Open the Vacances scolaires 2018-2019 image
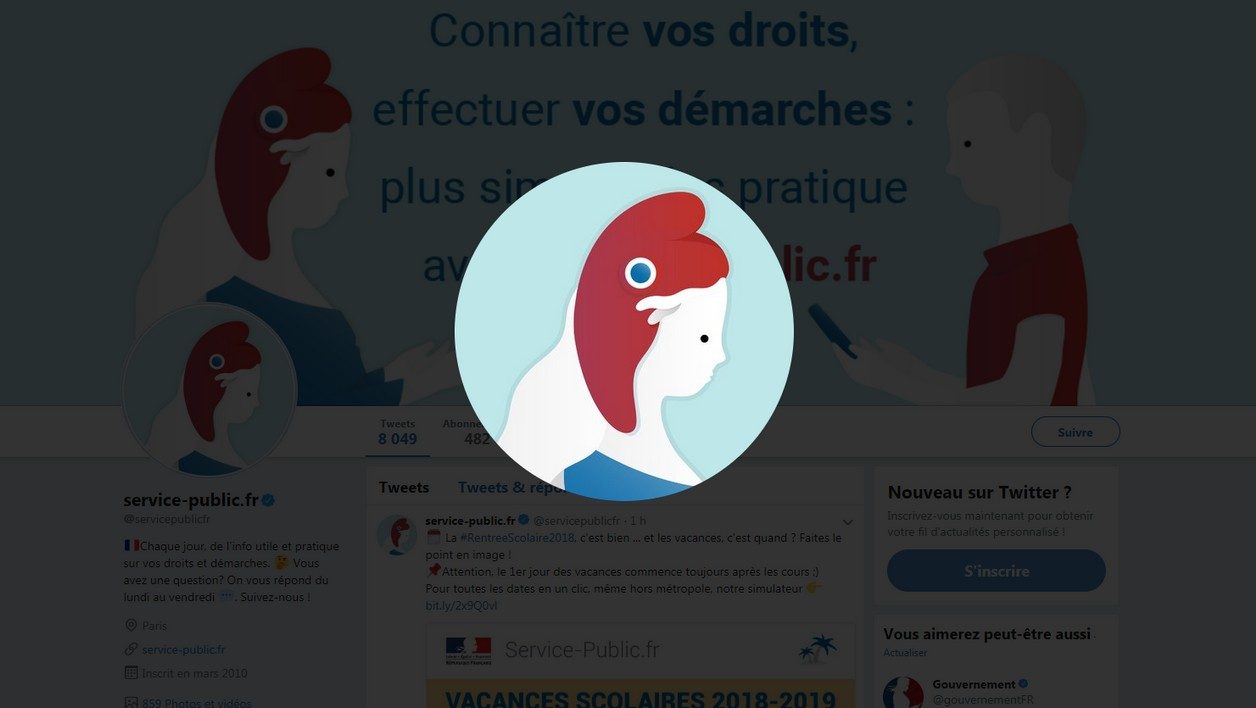Image resolution: width=1256 pixels, height=708 pixels. (x=640, y=665)
